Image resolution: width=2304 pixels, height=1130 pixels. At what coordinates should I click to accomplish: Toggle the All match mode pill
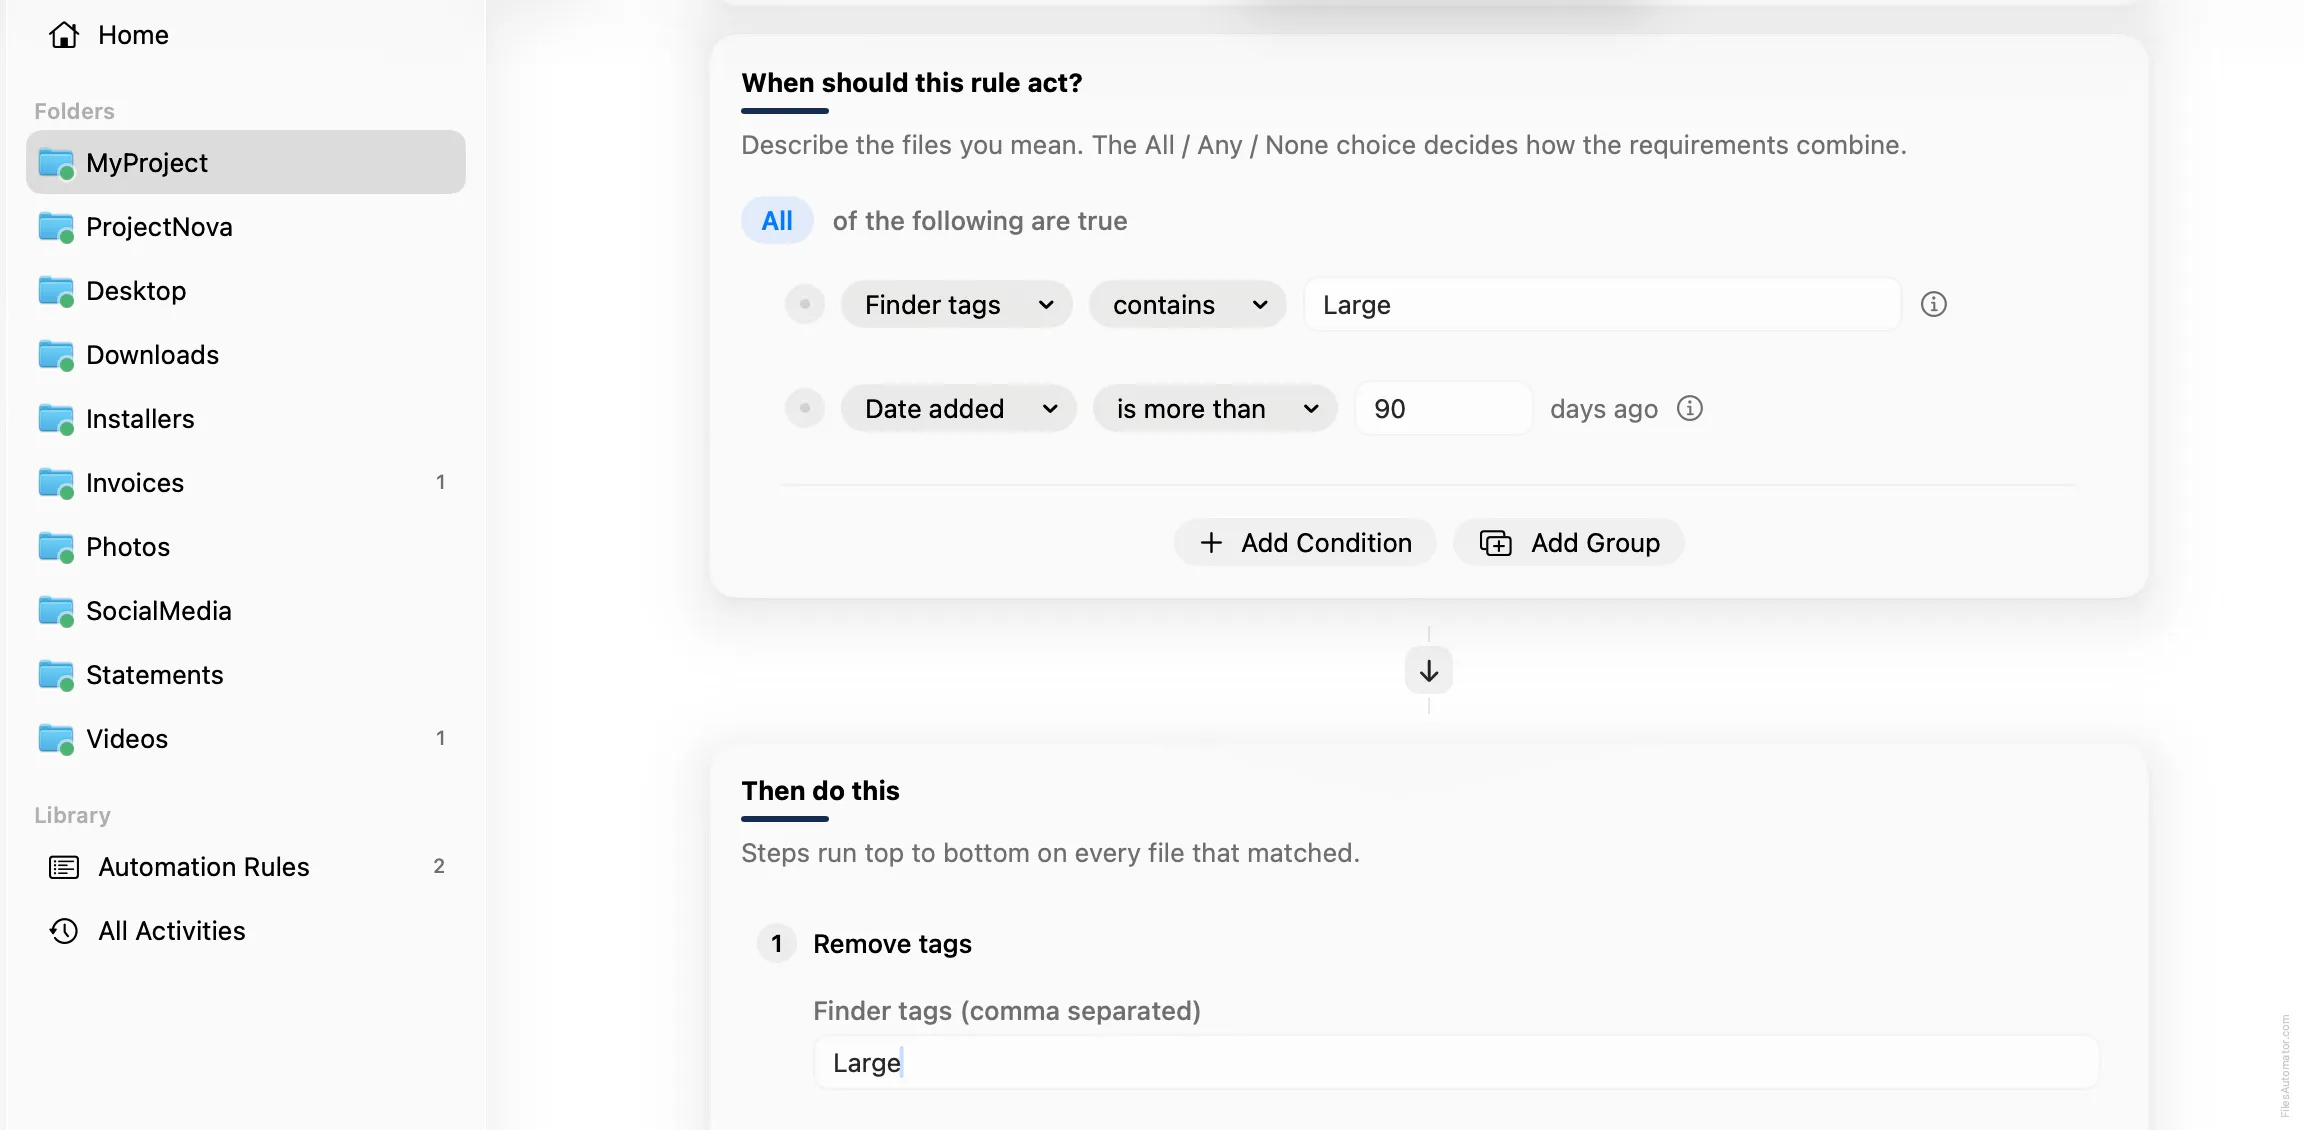(777, 221)
